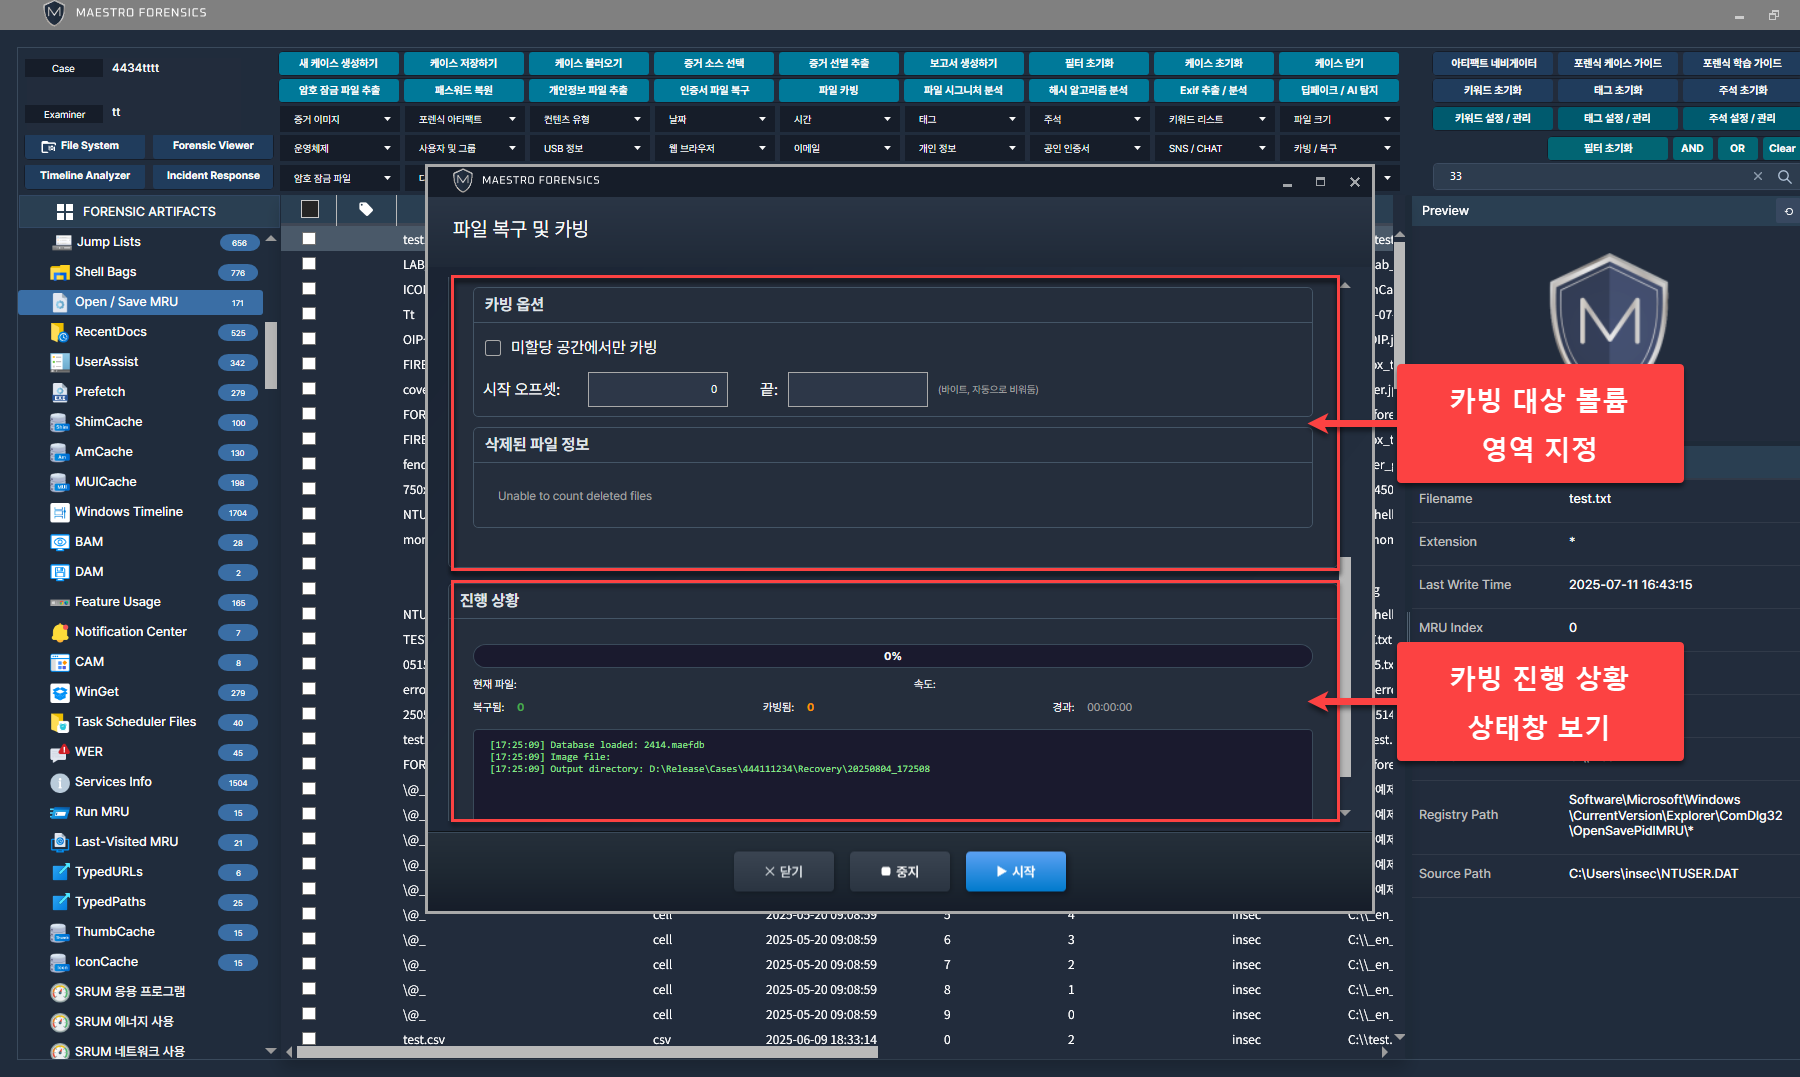Toggle the select-all checkbox in table header
Screen dimensions: 1800x1077
point(310,209)
